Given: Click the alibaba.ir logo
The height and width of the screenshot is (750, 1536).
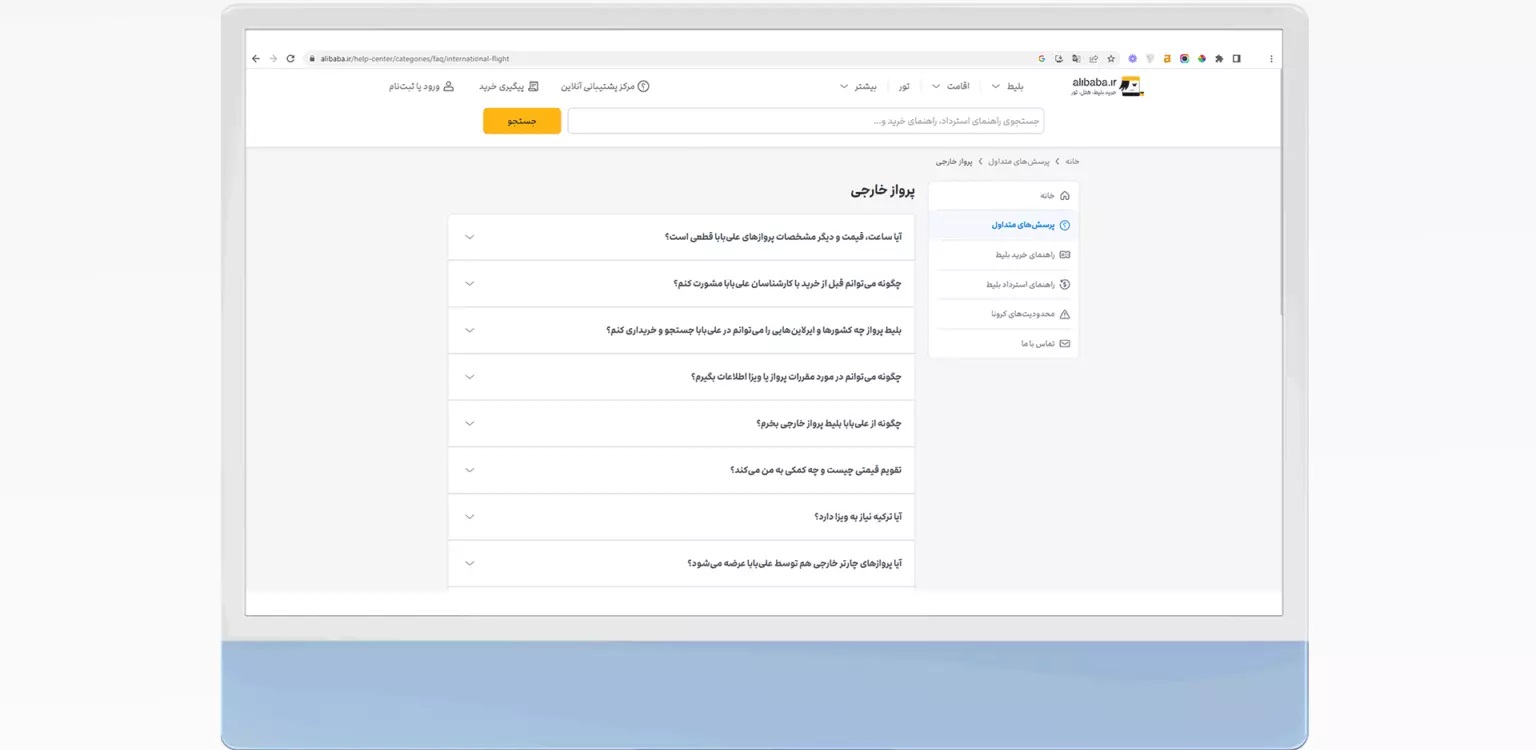Looking at the screenshot, I should click(1107, 86).
